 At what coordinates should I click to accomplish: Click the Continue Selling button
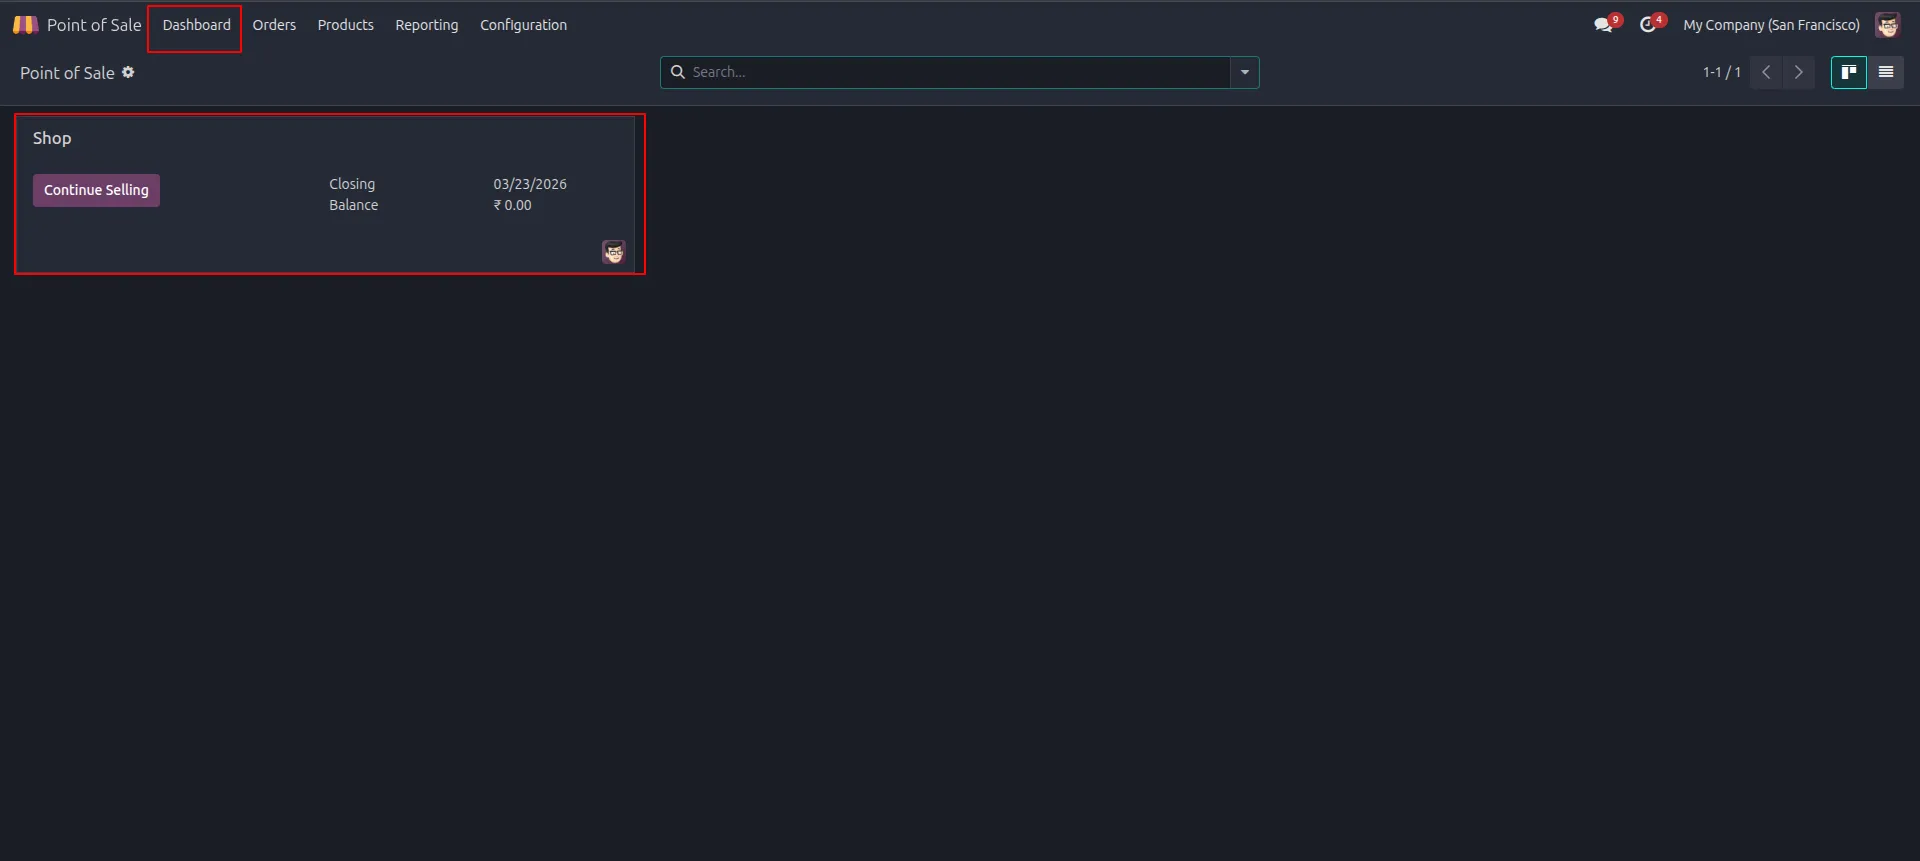tap(96, 190)
